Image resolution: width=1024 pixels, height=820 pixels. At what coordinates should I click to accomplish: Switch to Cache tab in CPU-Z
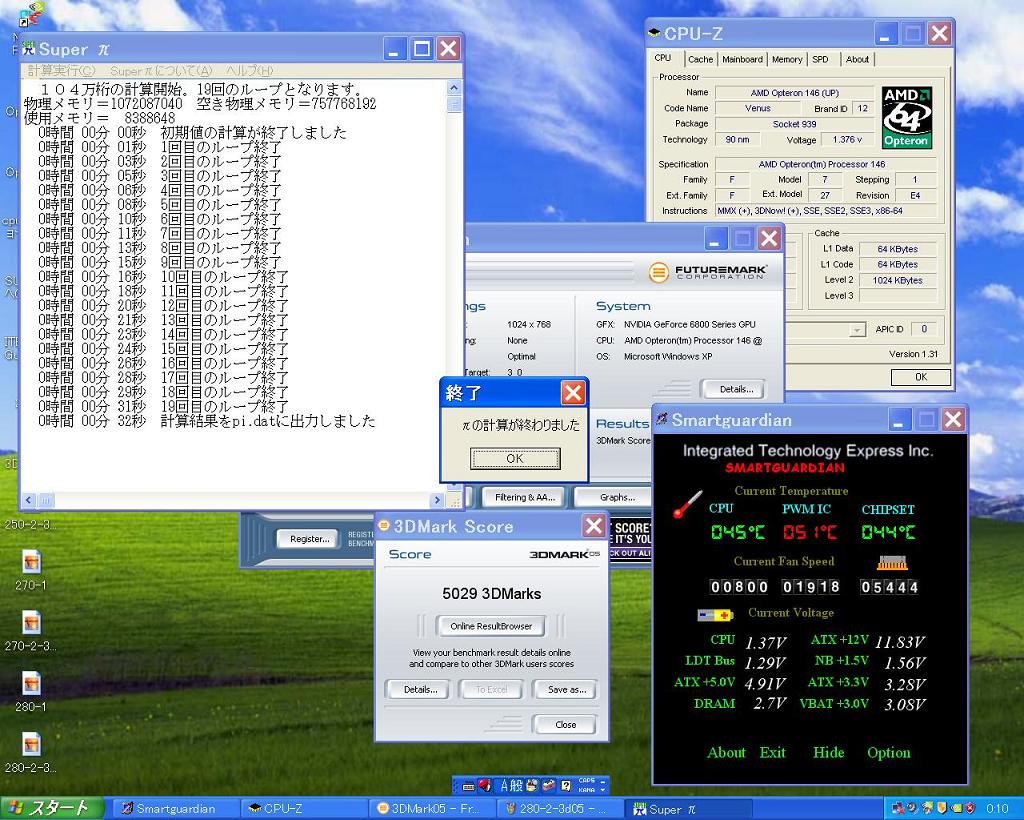pyautogui.click(x=700, y=59)
